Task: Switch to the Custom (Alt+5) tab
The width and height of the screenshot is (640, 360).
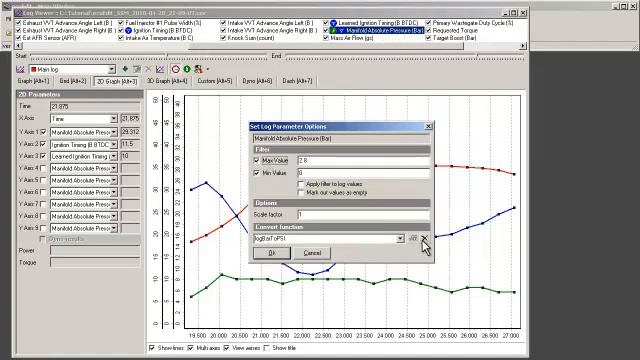Action: pos(215,81)
